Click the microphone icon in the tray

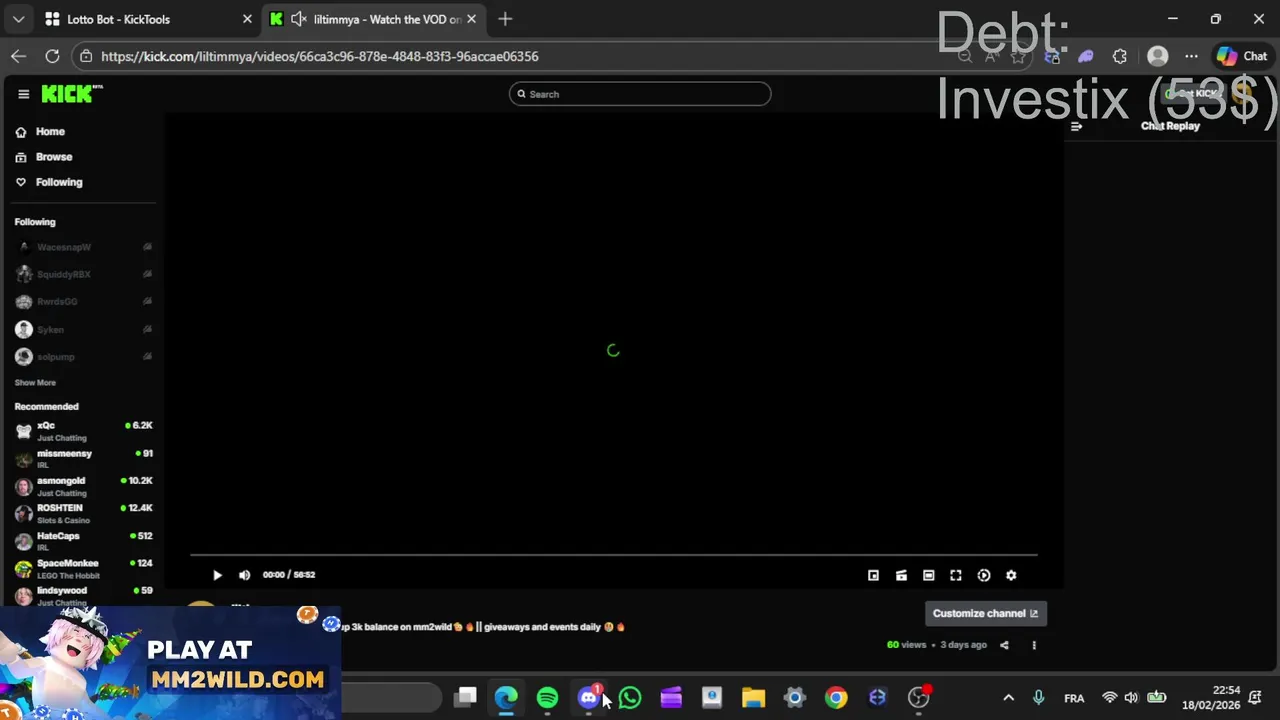tap(1038, 698)
